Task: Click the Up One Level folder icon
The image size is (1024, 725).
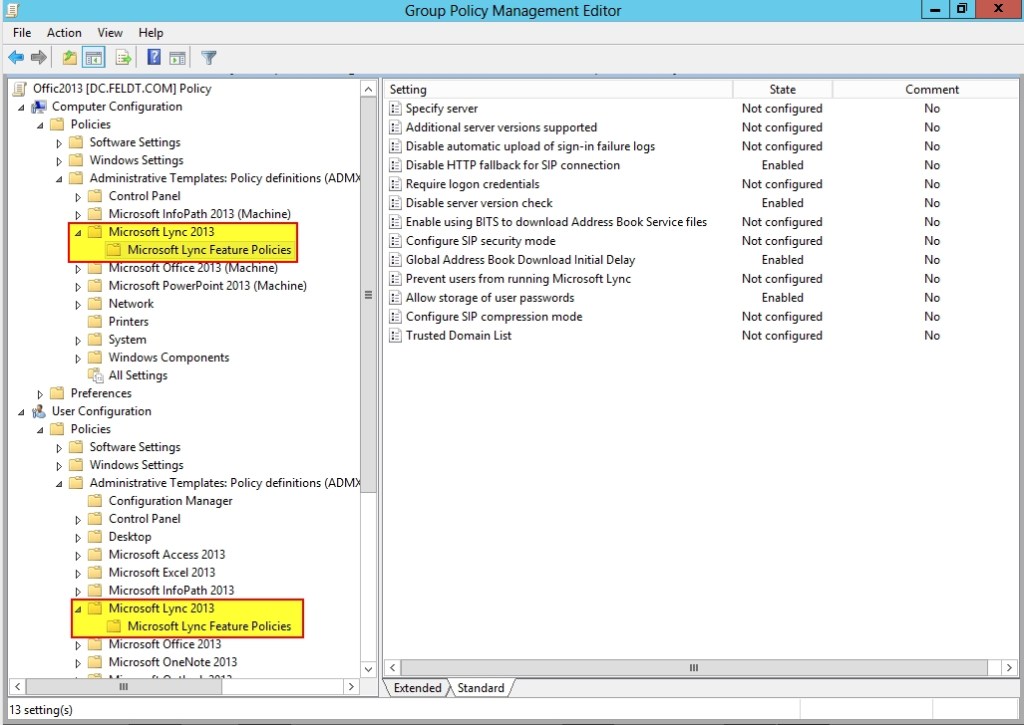Action: coord(69,58)
